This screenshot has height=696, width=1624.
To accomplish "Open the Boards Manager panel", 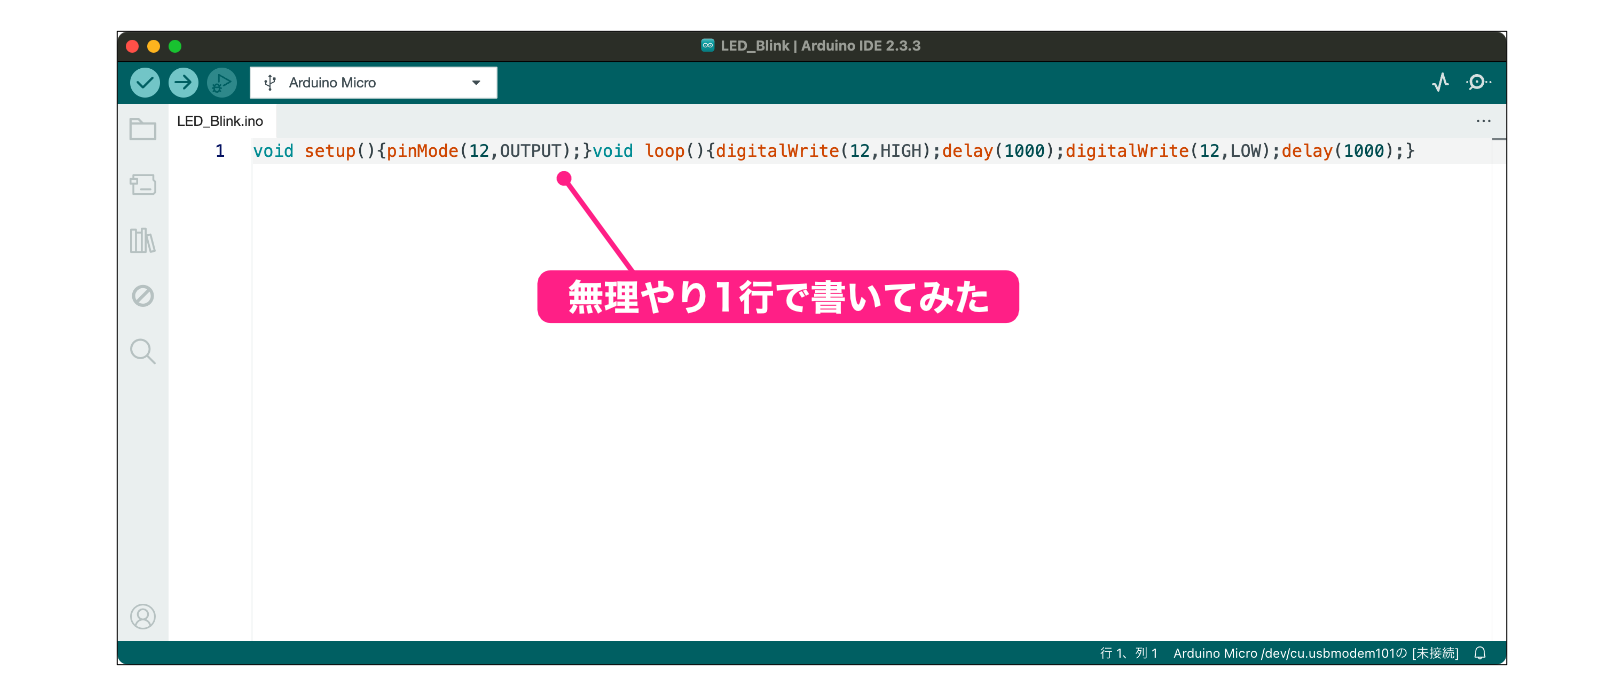I will click(x=143, y=185).
